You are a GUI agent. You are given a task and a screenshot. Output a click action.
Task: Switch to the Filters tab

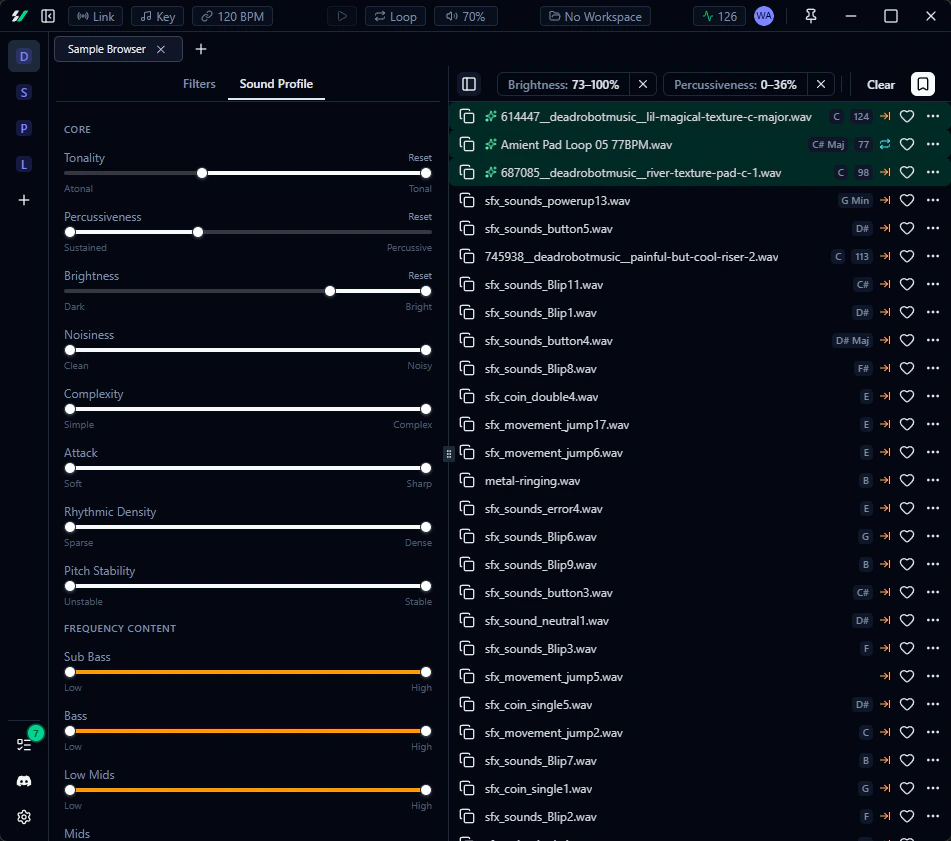pos(199,84)
